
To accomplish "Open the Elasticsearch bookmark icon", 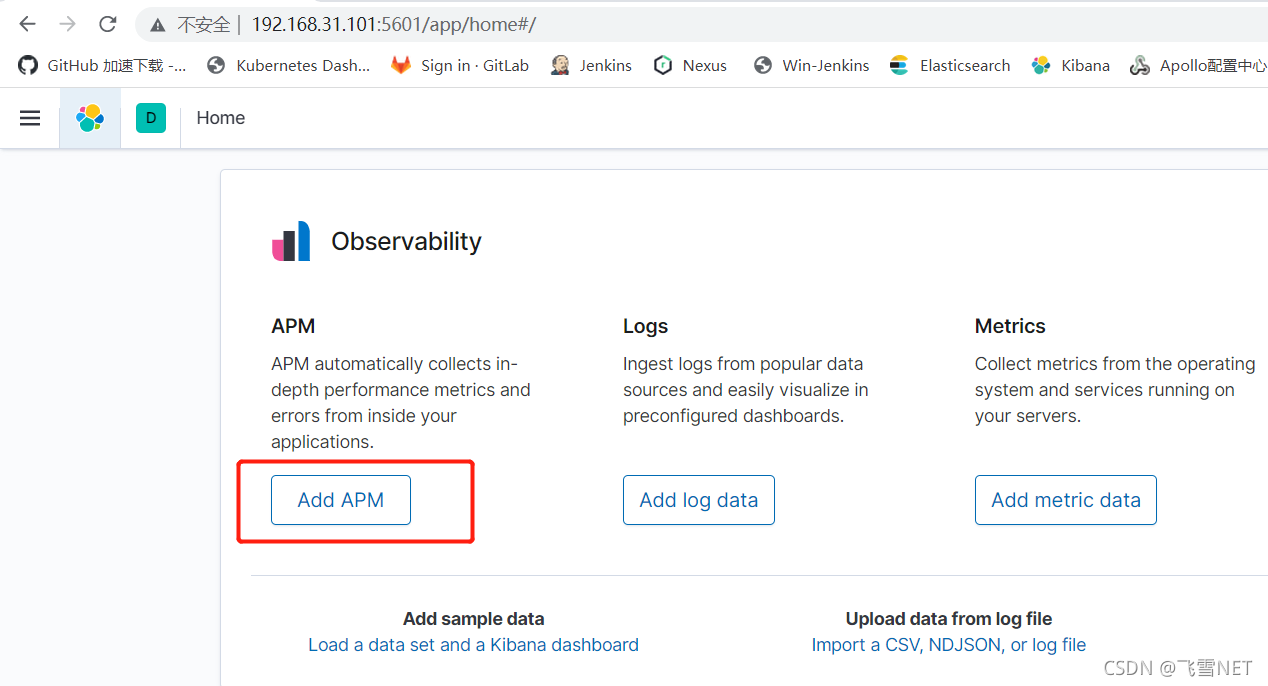I will [x=898, y=64].
